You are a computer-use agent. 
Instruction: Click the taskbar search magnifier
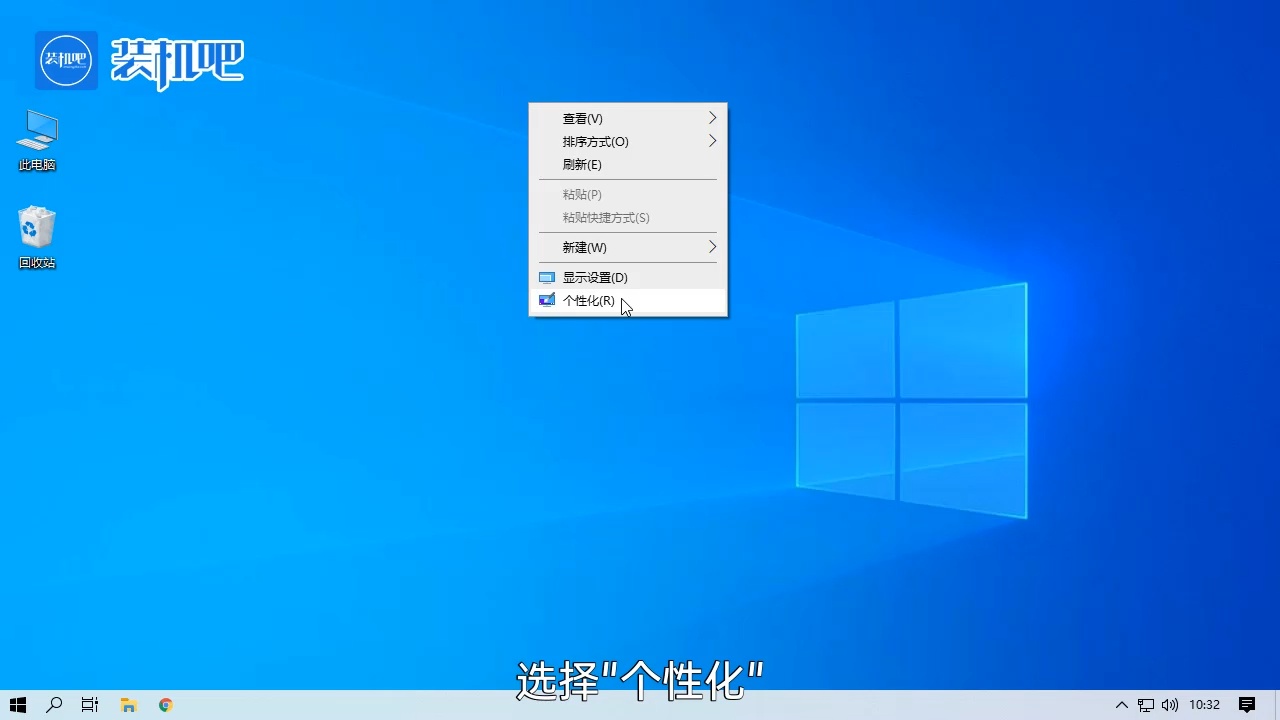click(x=54, y=705)
